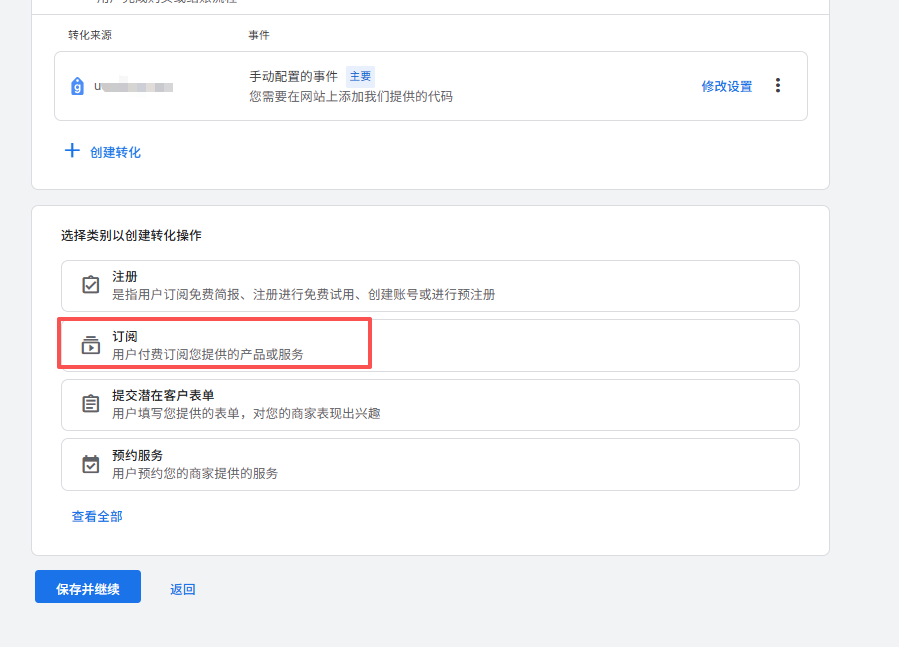899x647 pixels.
Task: Click the 预约服务 calendar icon
Action: pos(91,464)
